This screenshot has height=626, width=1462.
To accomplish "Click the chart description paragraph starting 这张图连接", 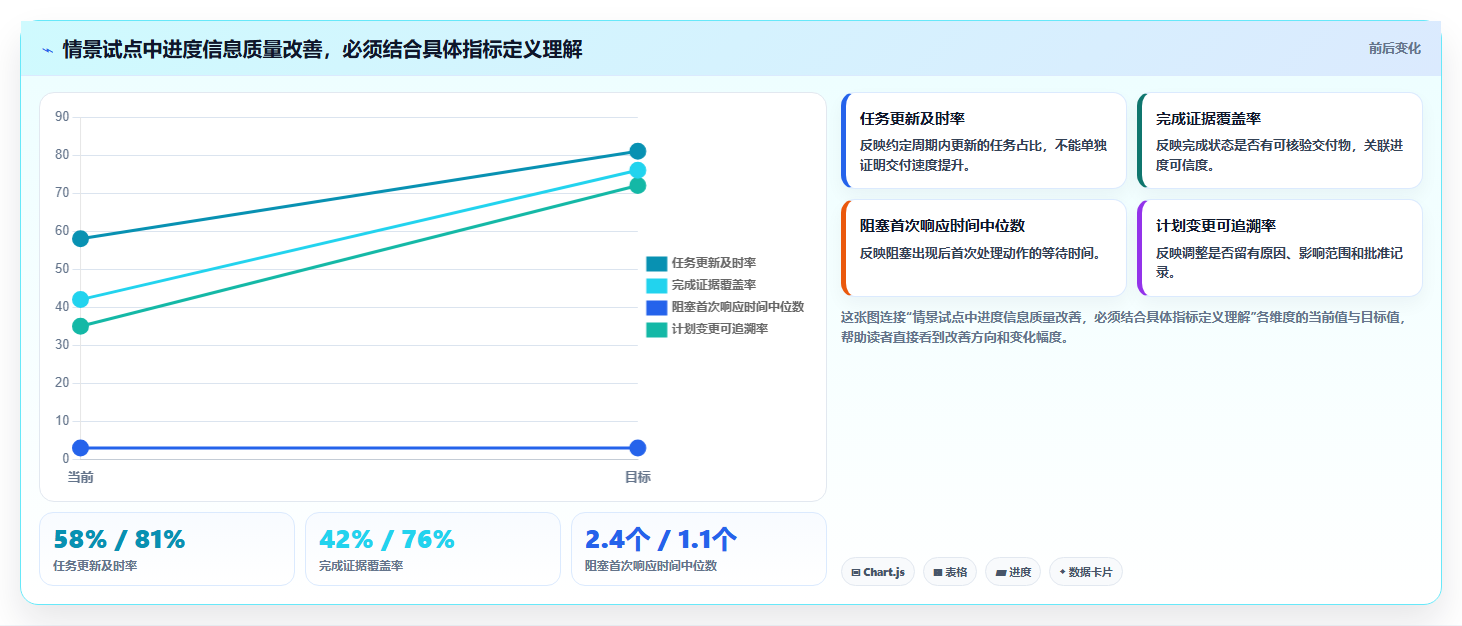I will click(1126, 327).
